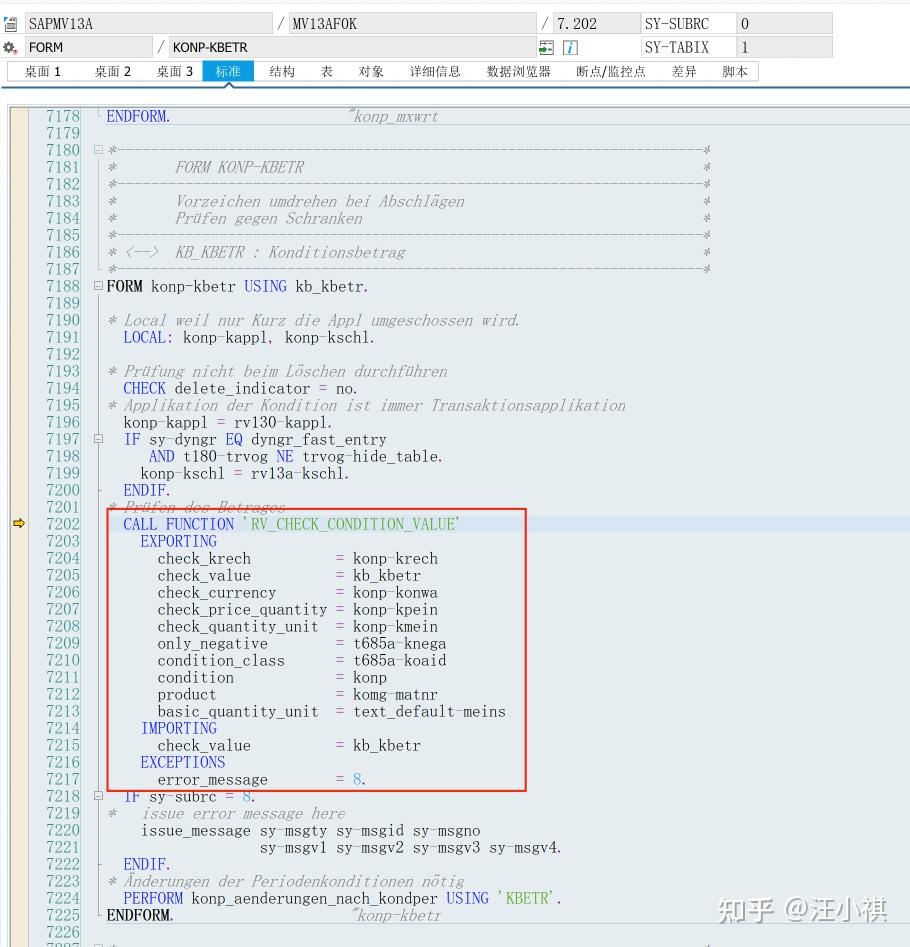The width and height of the screenshot is (910, 947).
Task: Collapse the IF sy-dyngr block
Action: [95, 438]
